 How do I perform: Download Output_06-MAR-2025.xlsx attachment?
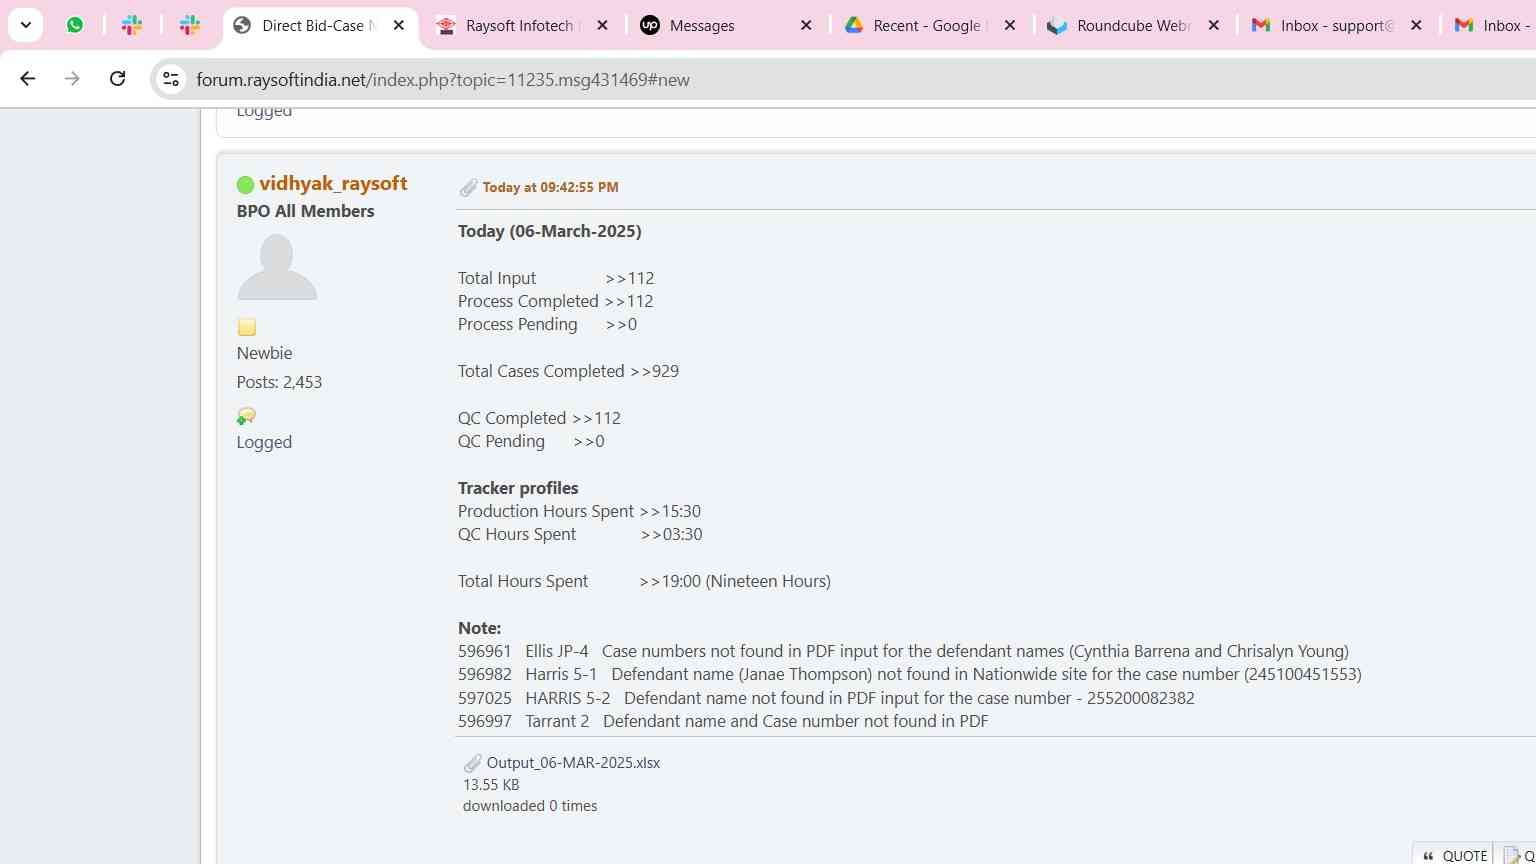coord(573,762)
